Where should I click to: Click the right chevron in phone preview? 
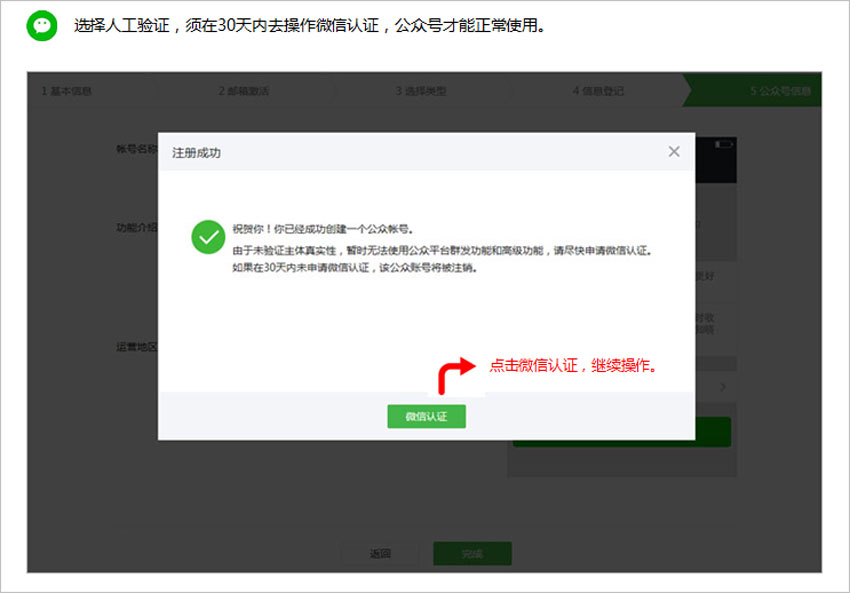pos(723,387)
